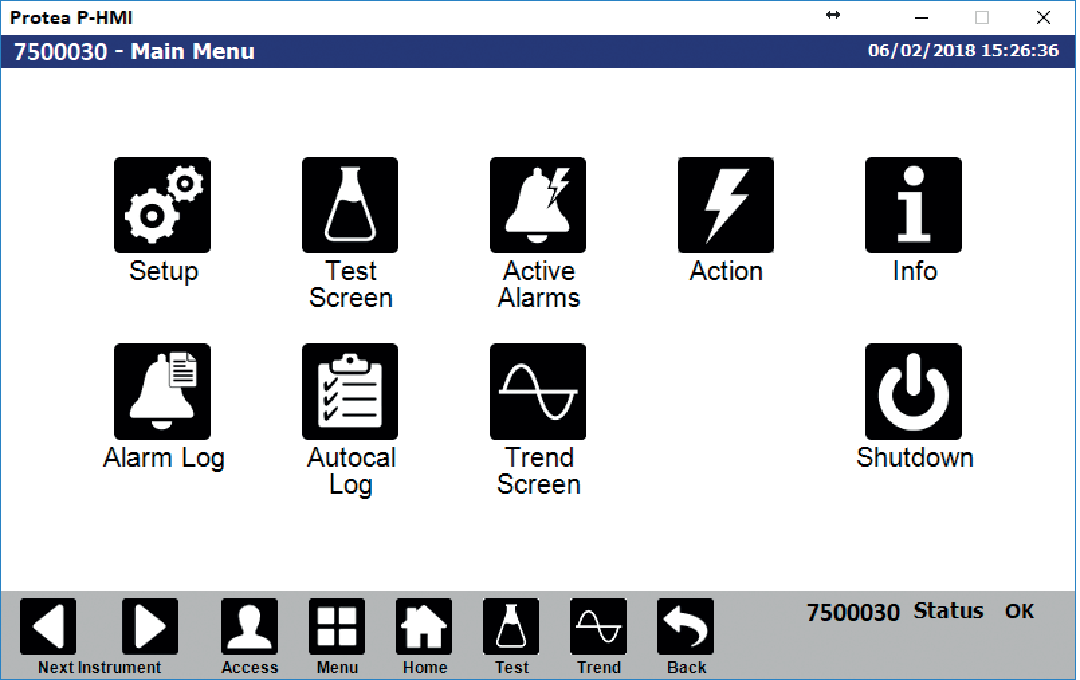1080x680 pixels.
Task: Click the Trend button in bottom bar
Action: 598,627
